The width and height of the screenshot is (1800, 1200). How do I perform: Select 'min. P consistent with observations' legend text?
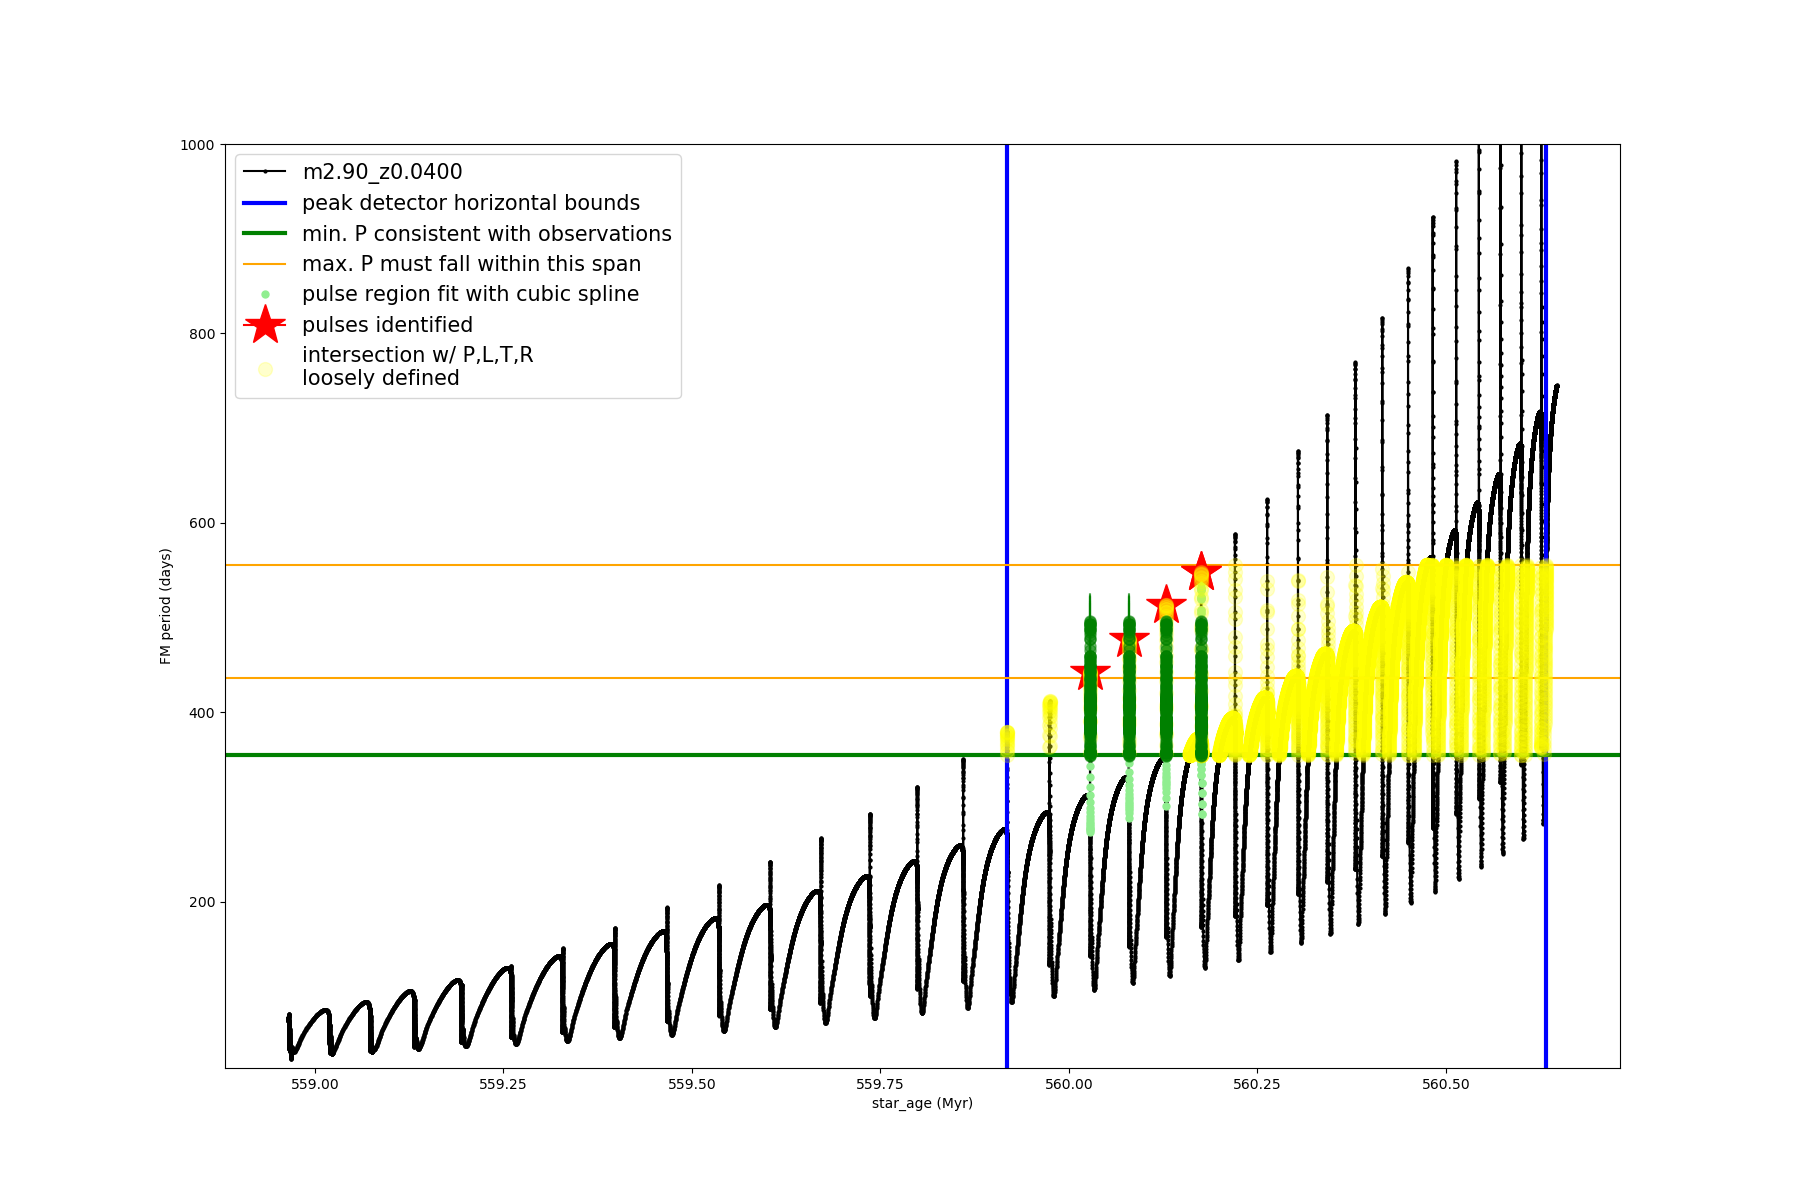[486, 233]
